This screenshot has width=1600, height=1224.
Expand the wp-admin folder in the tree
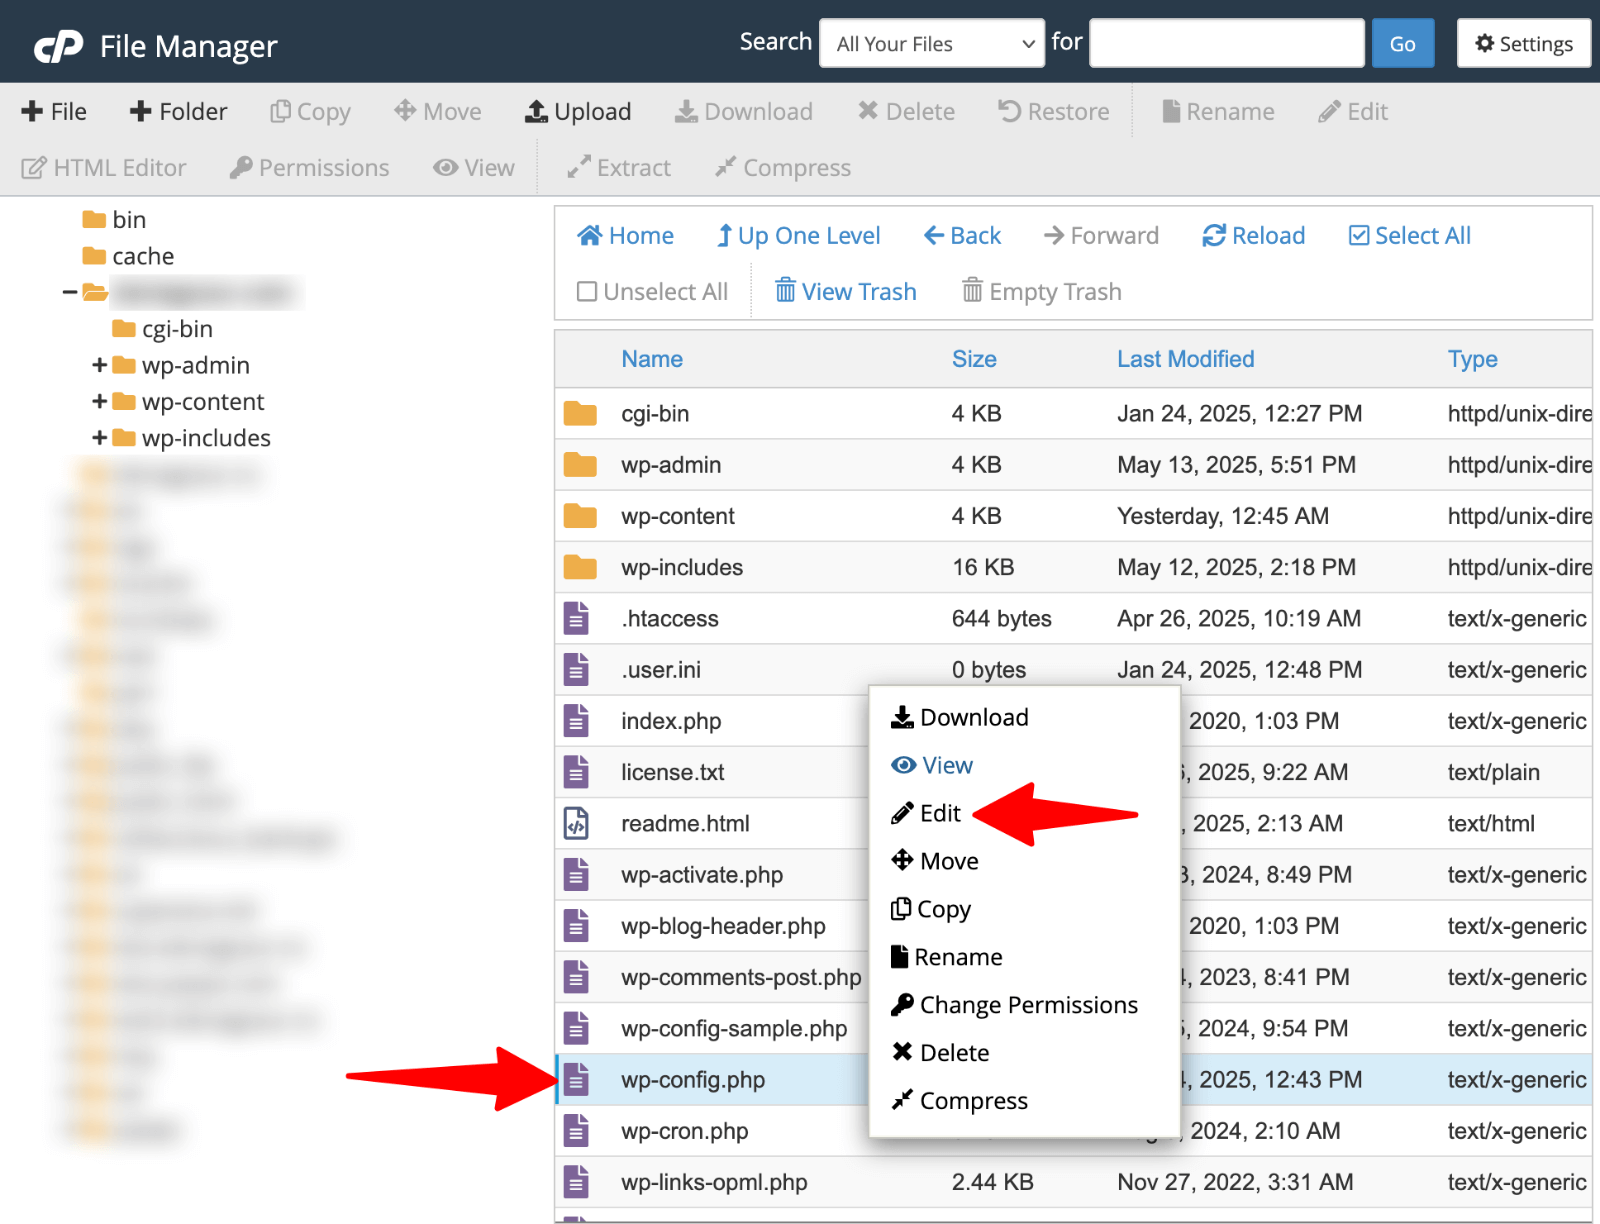pyautogui.click(x=99, y=365)
